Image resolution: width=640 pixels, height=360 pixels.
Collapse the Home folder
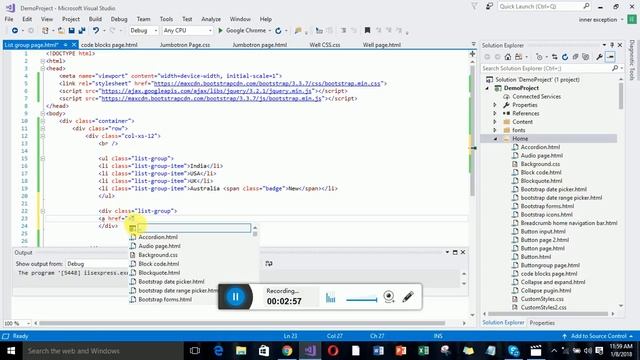tap(495, 139)
